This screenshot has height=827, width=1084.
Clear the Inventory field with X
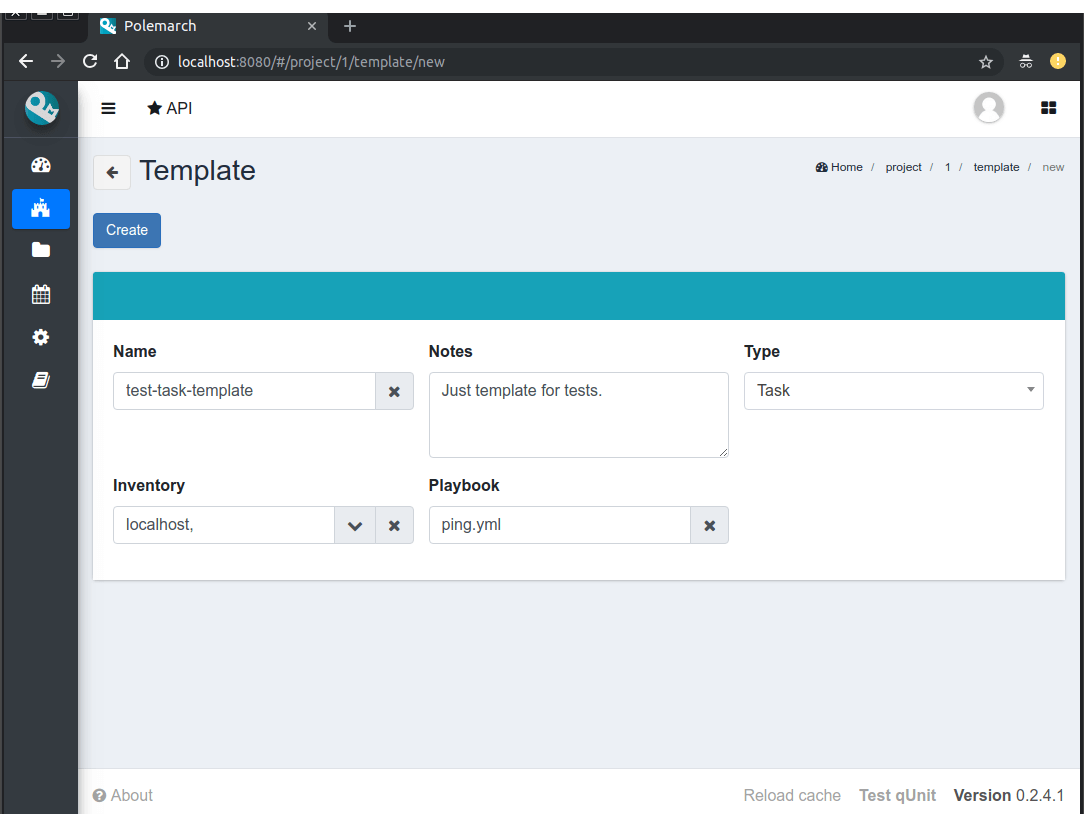click(394, 525)
